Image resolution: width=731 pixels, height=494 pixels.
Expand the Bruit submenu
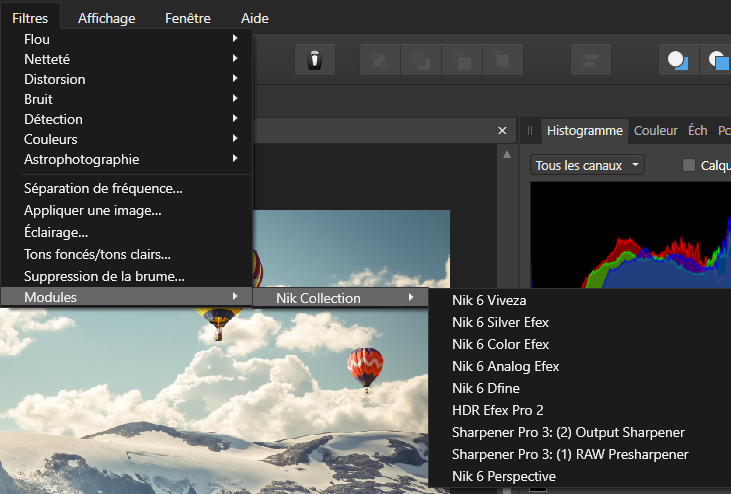[127, 99]
